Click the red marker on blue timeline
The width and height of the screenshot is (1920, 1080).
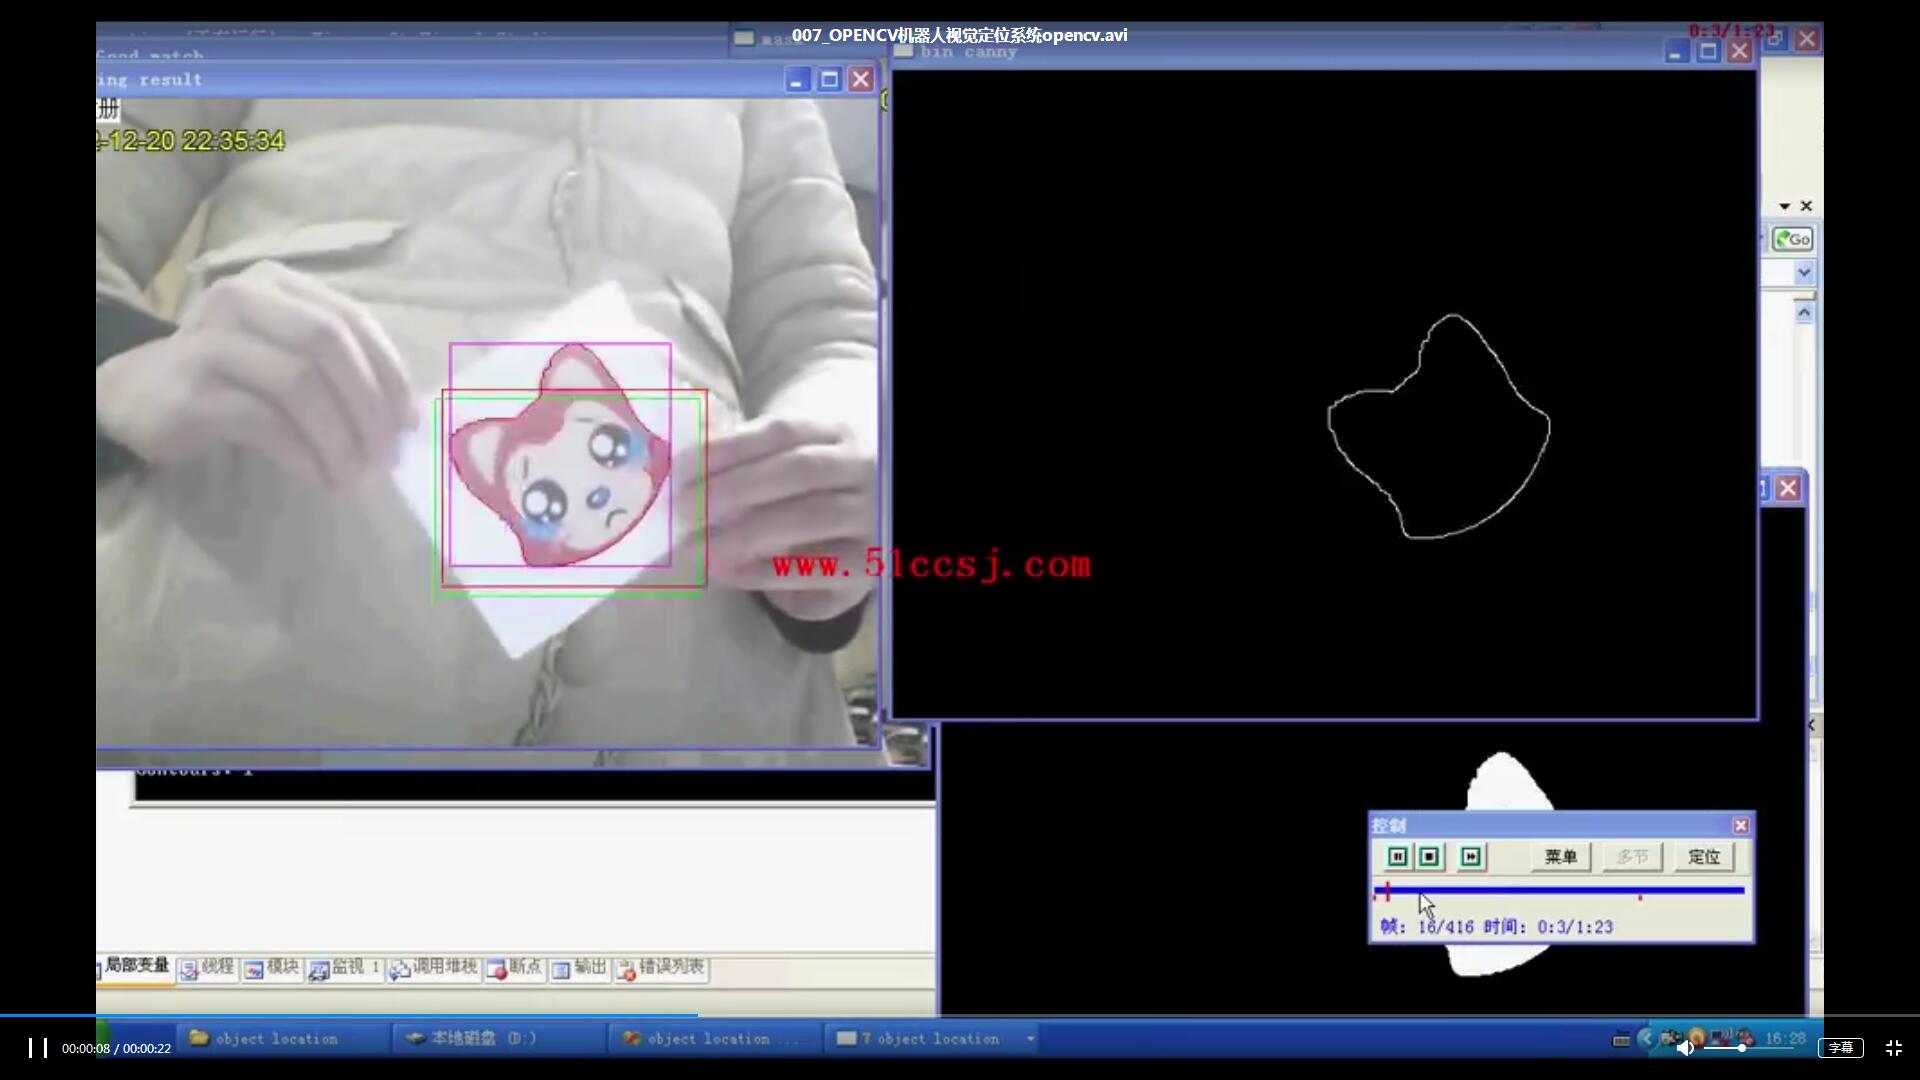(1387, 890)
